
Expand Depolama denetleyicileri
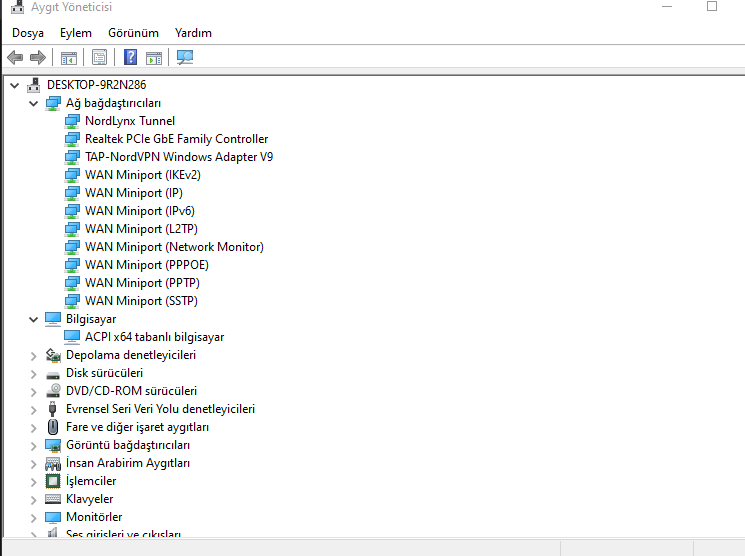[34, 355]
